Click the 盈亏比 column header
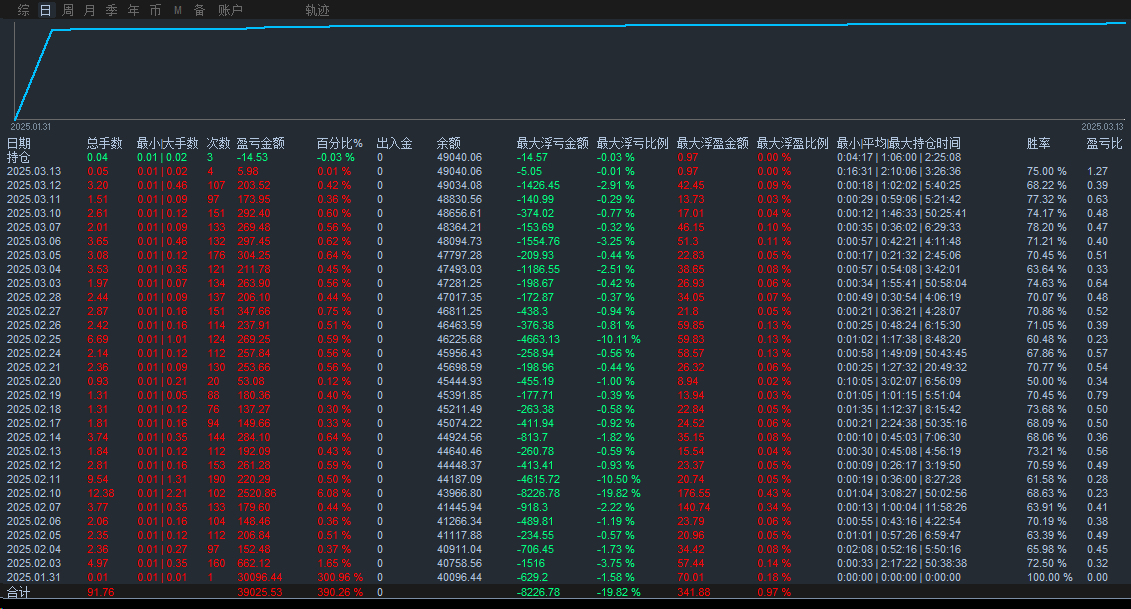The width and height of the screenshot is (1131, 609). pyautogui.click(x=1104, y=143)
